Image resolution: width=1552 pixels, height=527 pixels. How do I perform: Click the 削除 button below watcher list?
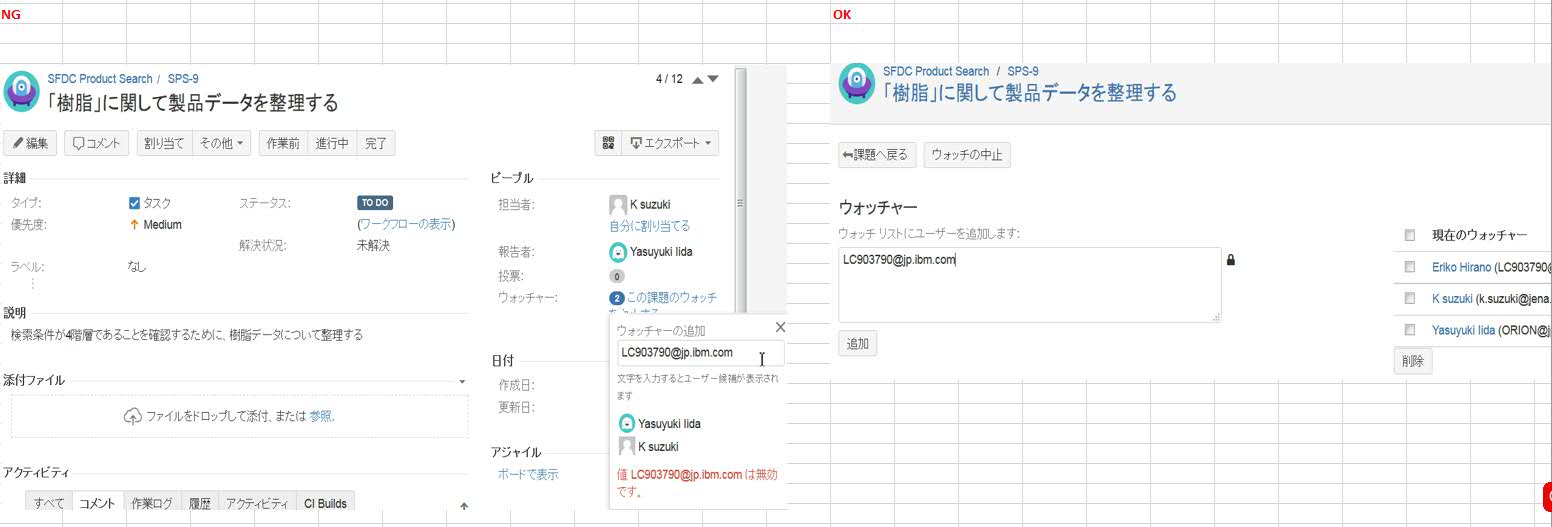[x=1413, y=361]
